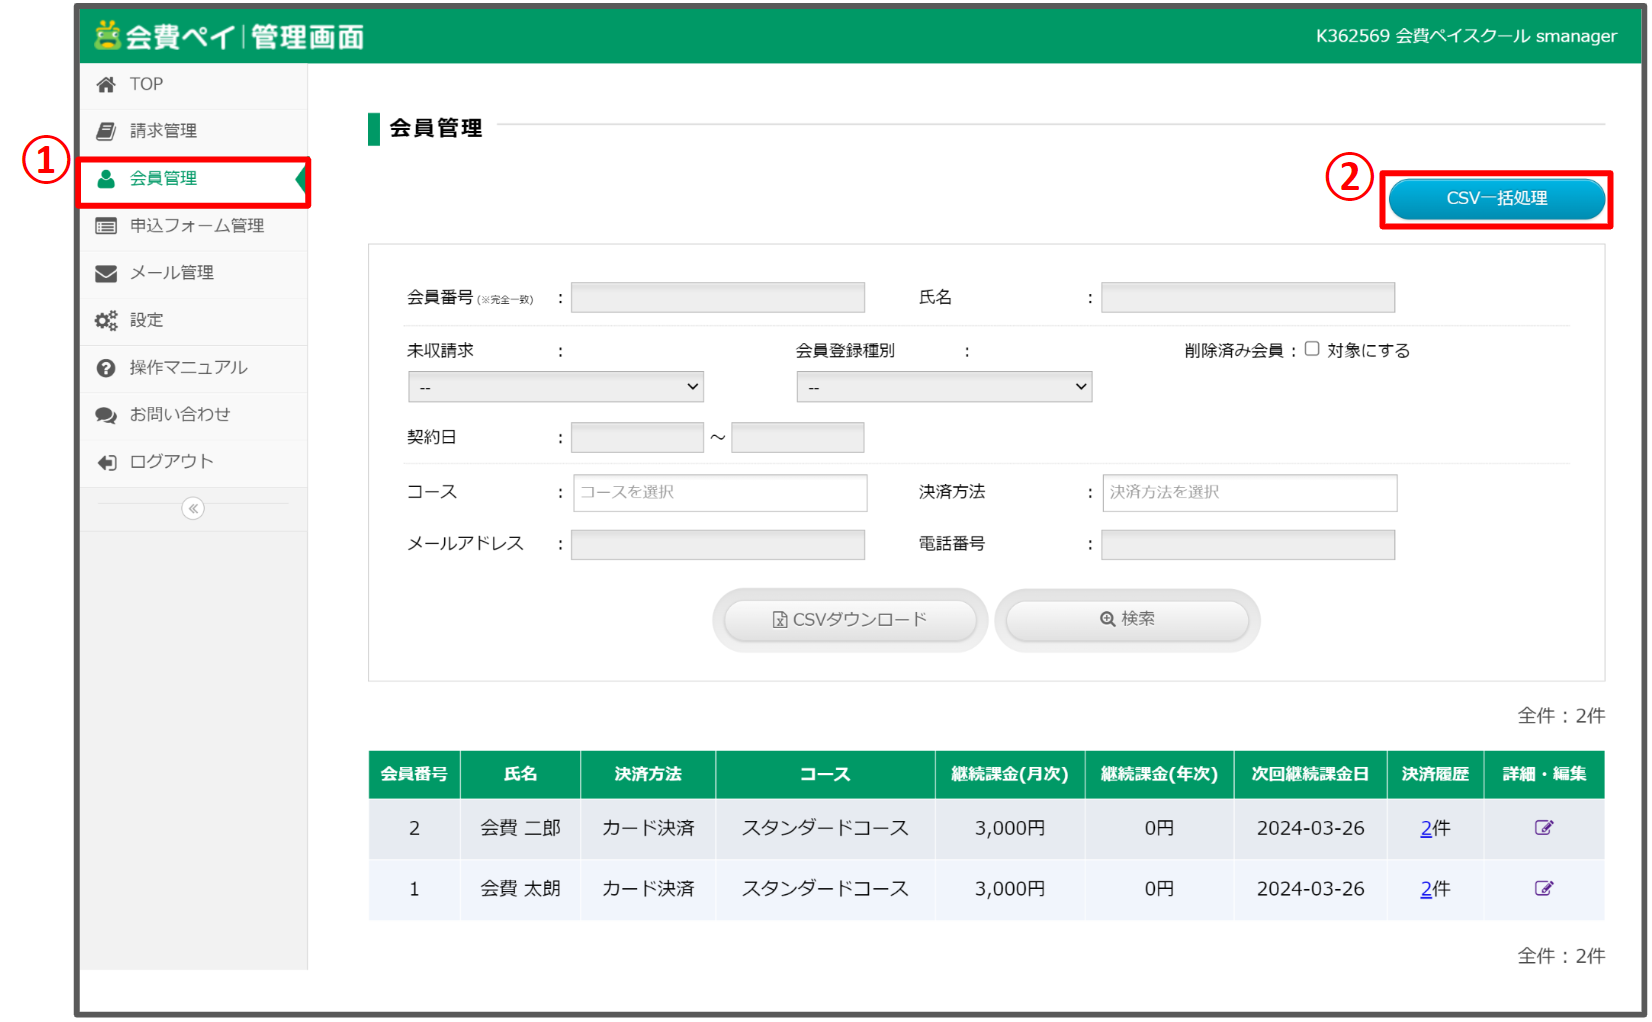Screen dimensions: 1652x1022
Task: Open the コースを選択 selector
Action: [719, 493]
